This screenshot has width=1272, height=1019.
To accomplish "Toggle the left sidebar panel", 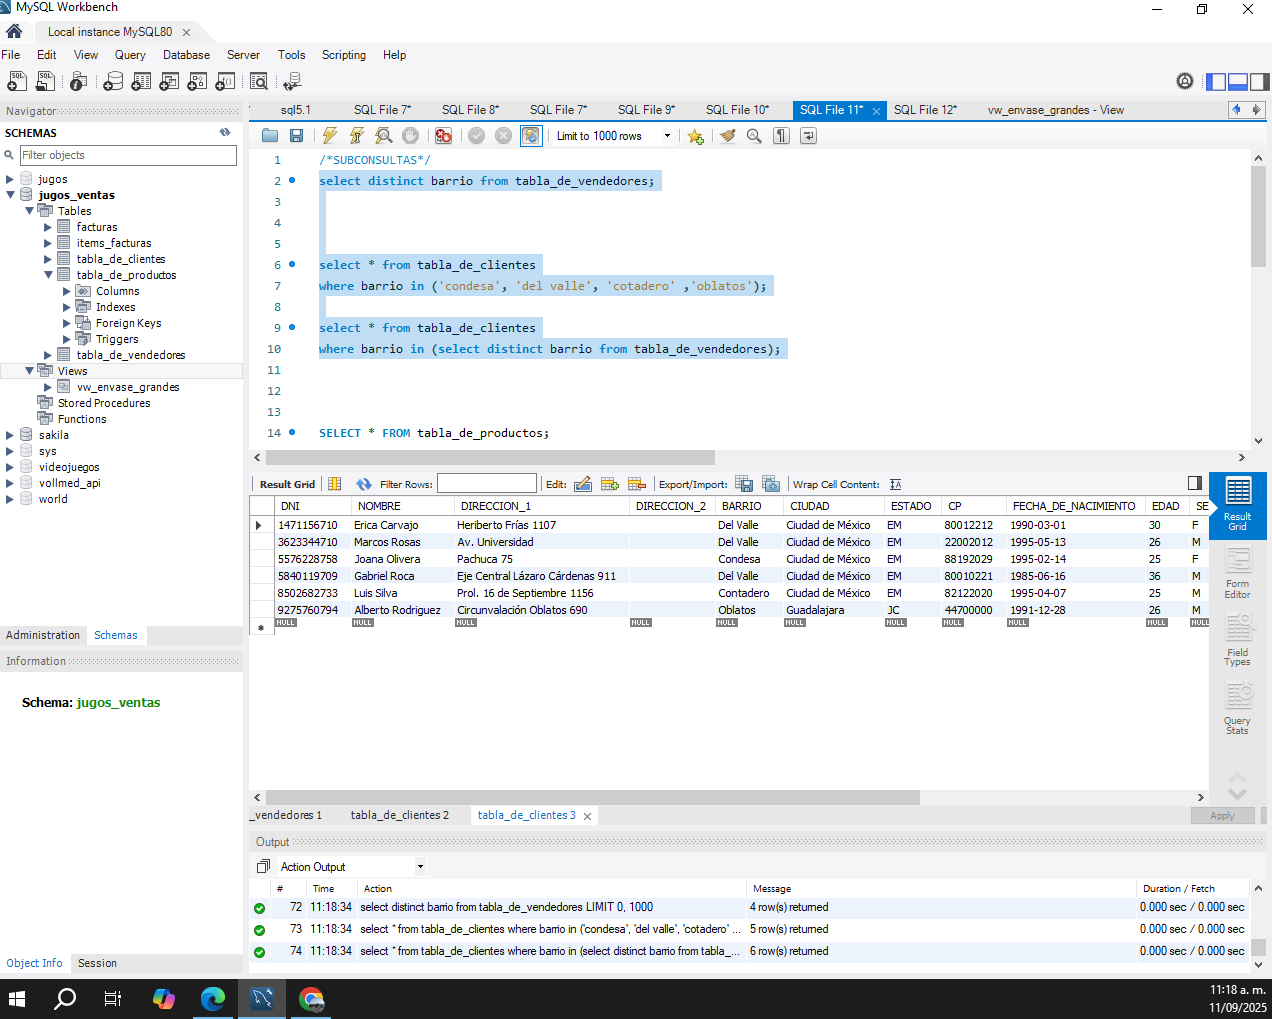I will [1216, 82].
